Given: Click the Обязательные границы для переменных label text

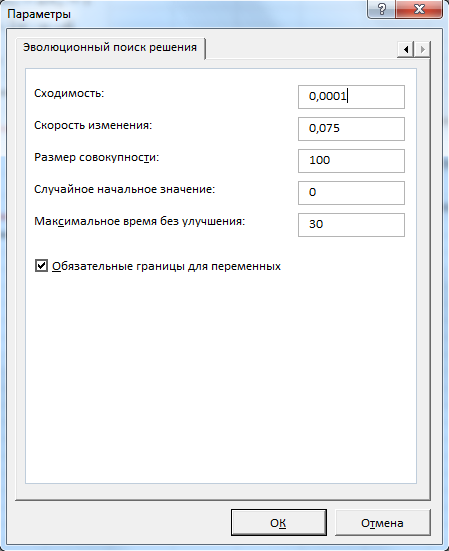Looking at the screenshot, I should [x=167, y=266].
